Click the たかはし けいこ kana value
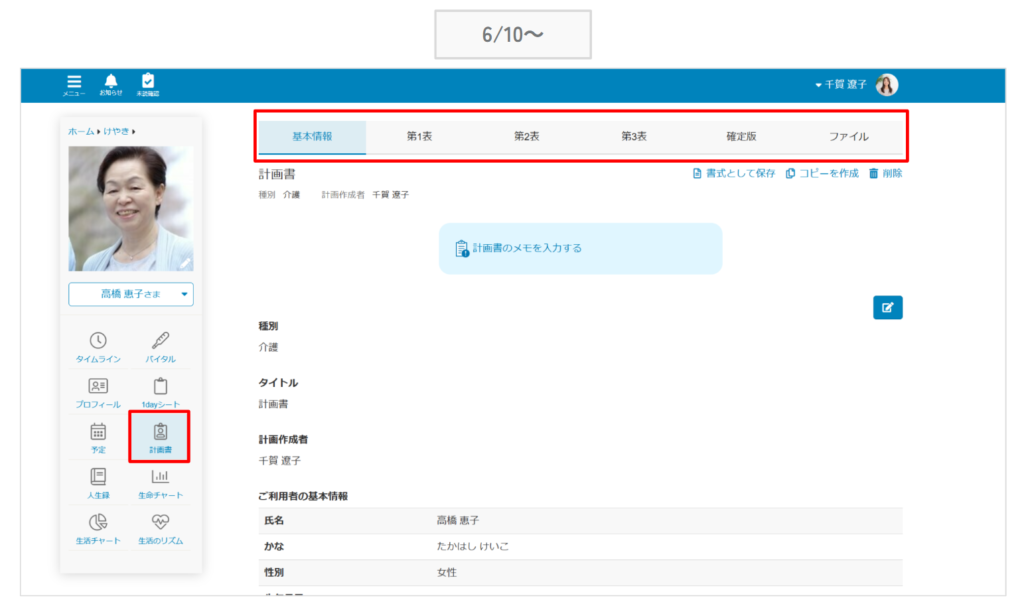Viewport: 1024px width, 598px height. pyautogui.click(x=472, y=546)
